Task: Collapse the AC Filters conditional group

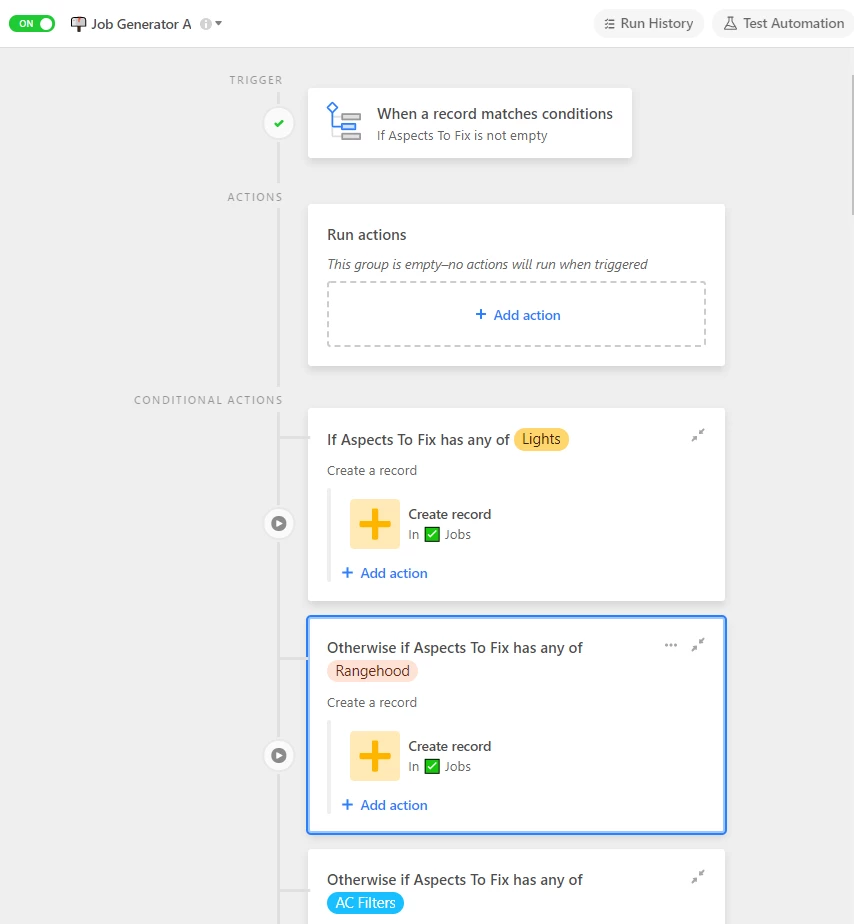Action: 698,877
